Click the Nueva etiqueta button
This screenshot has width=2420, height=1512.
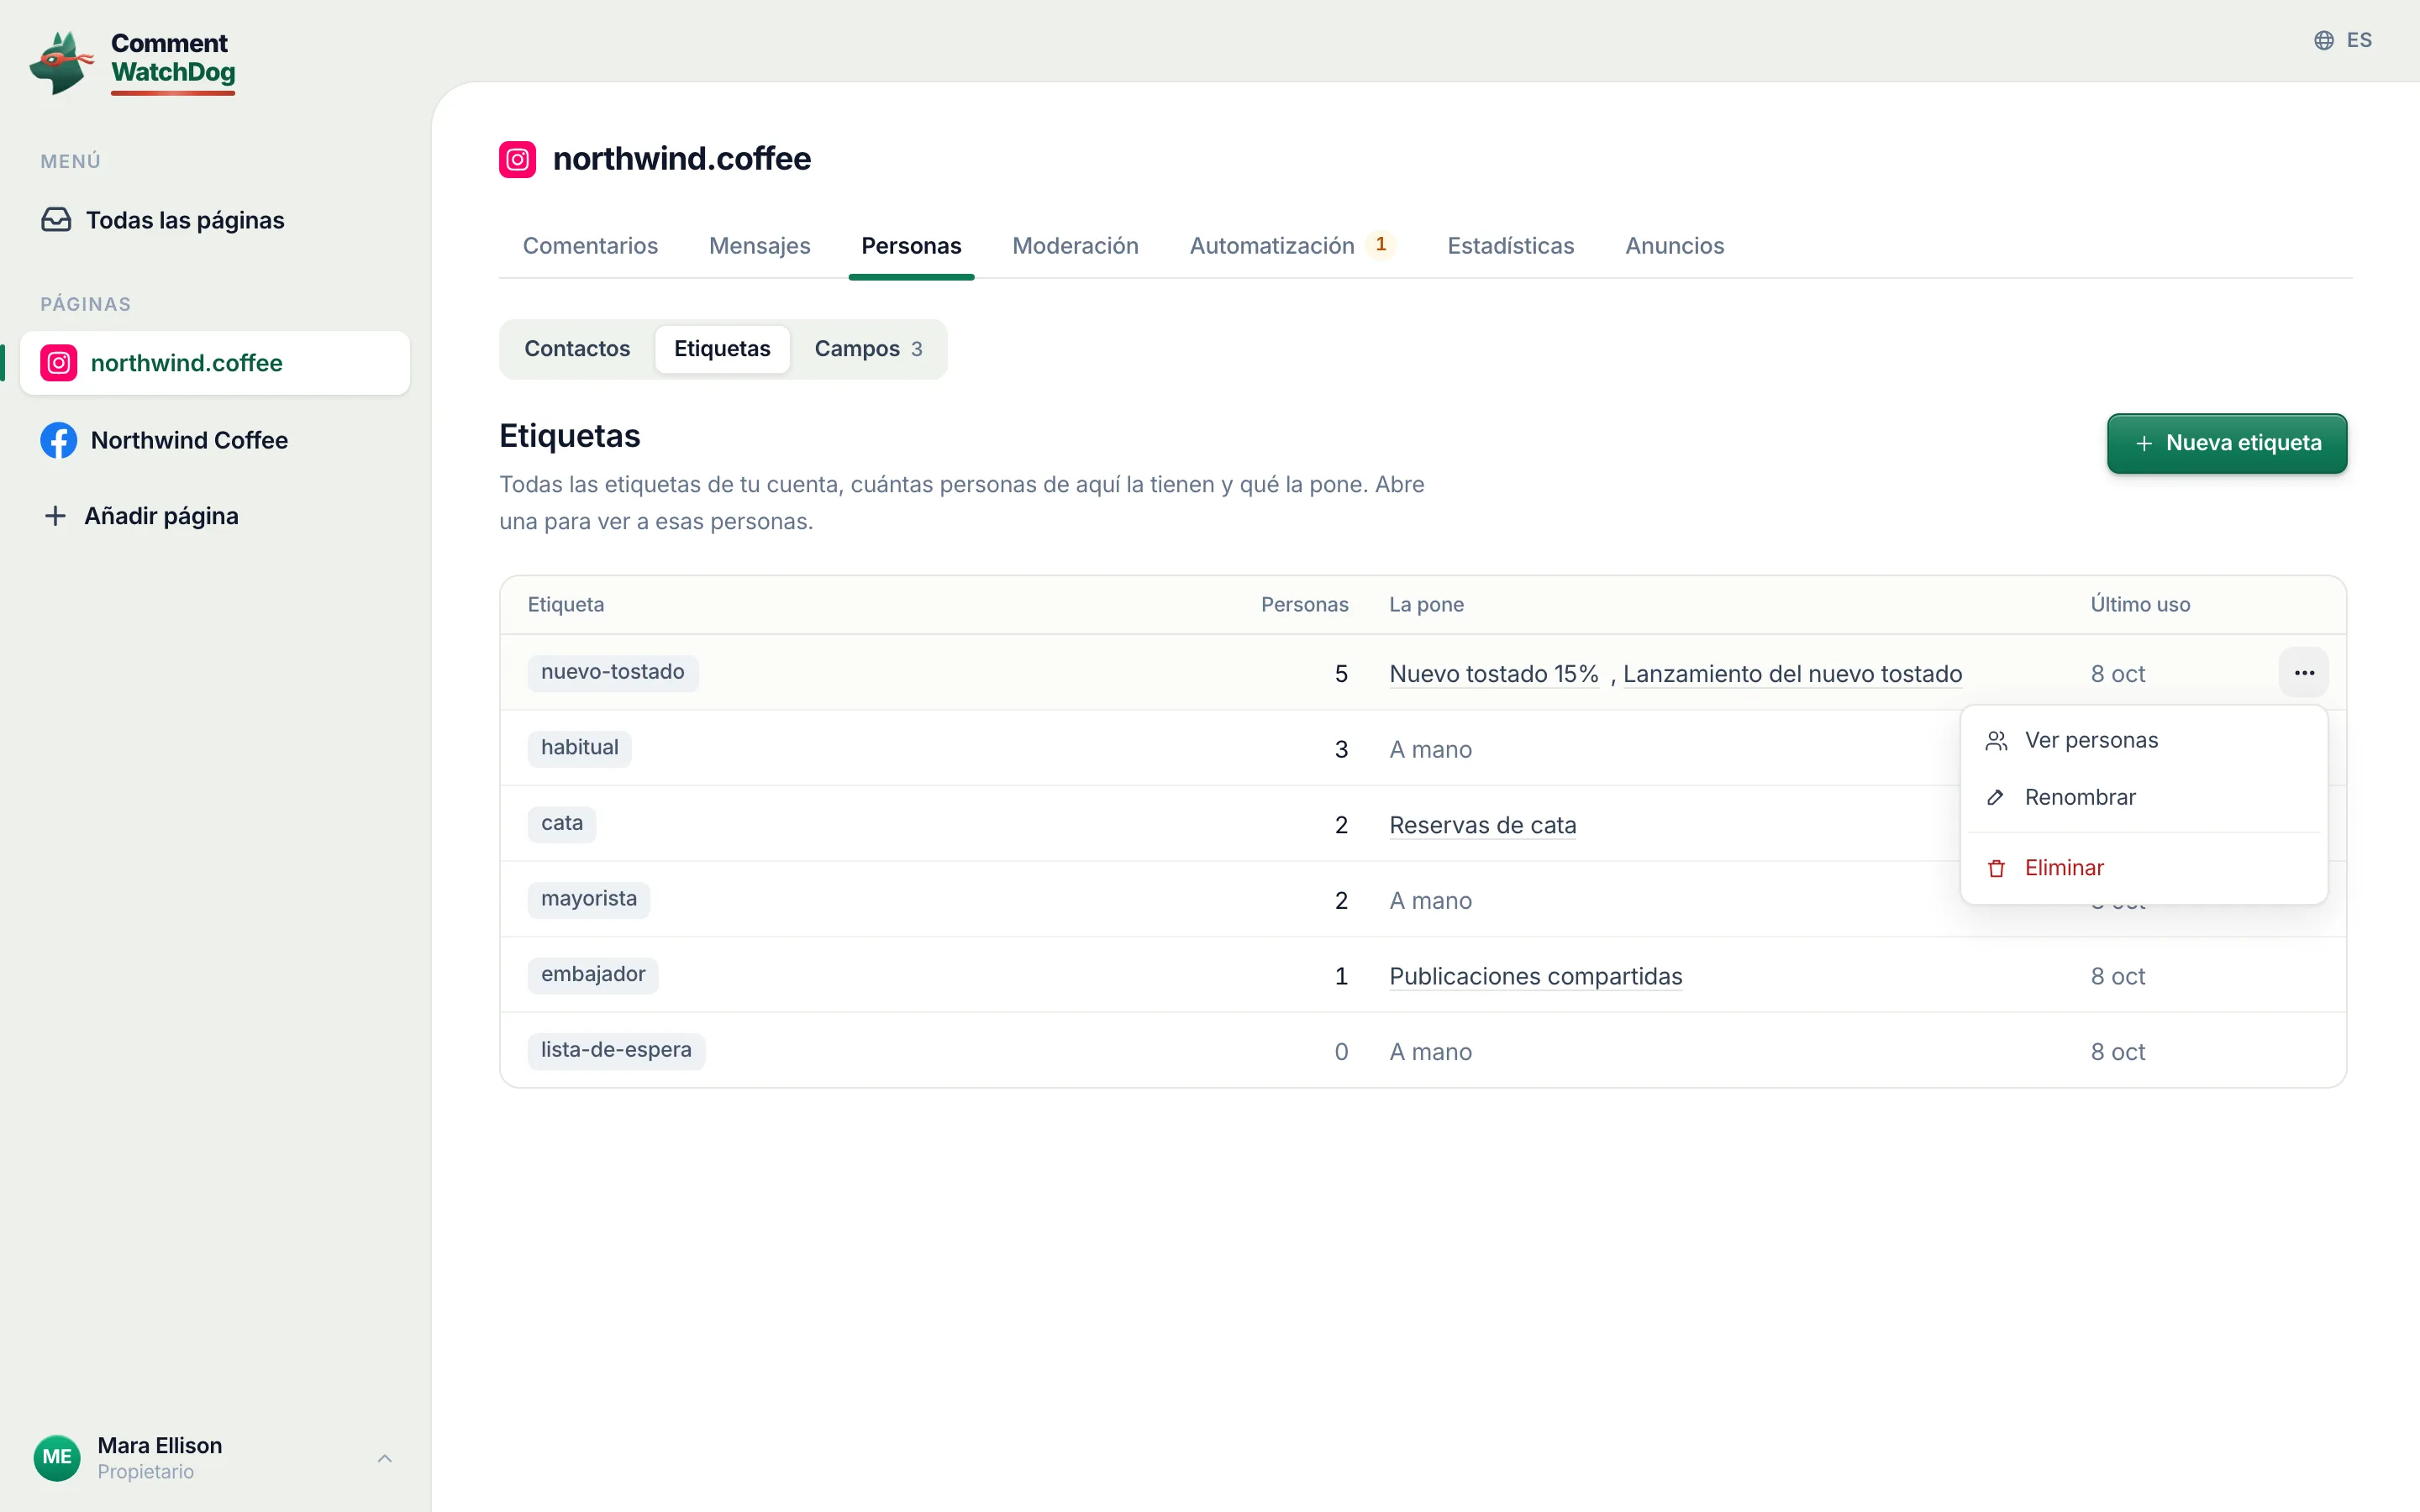tap(2227, 443)
